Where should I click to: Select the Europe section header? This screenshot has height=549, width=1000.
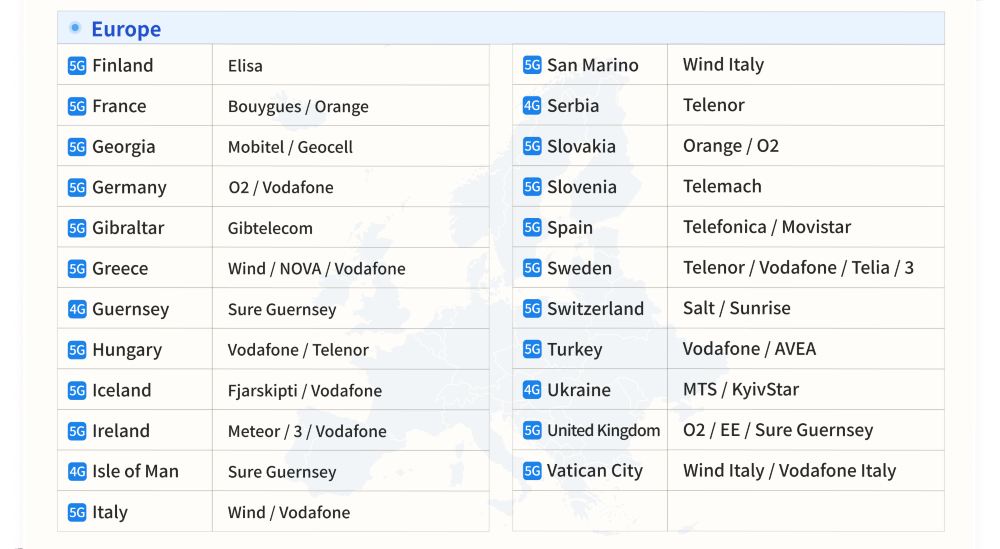[x=126, y=29]
